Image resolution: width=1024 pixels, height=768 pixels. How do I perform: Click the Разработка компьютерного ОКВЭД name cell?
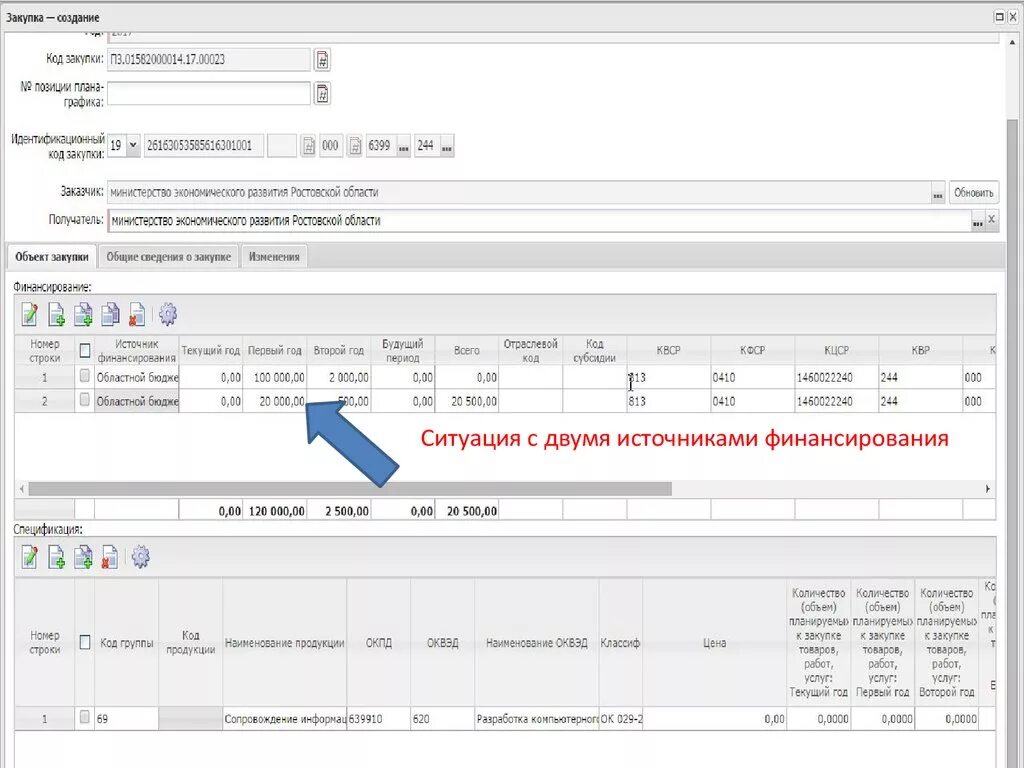coord(537,718)
